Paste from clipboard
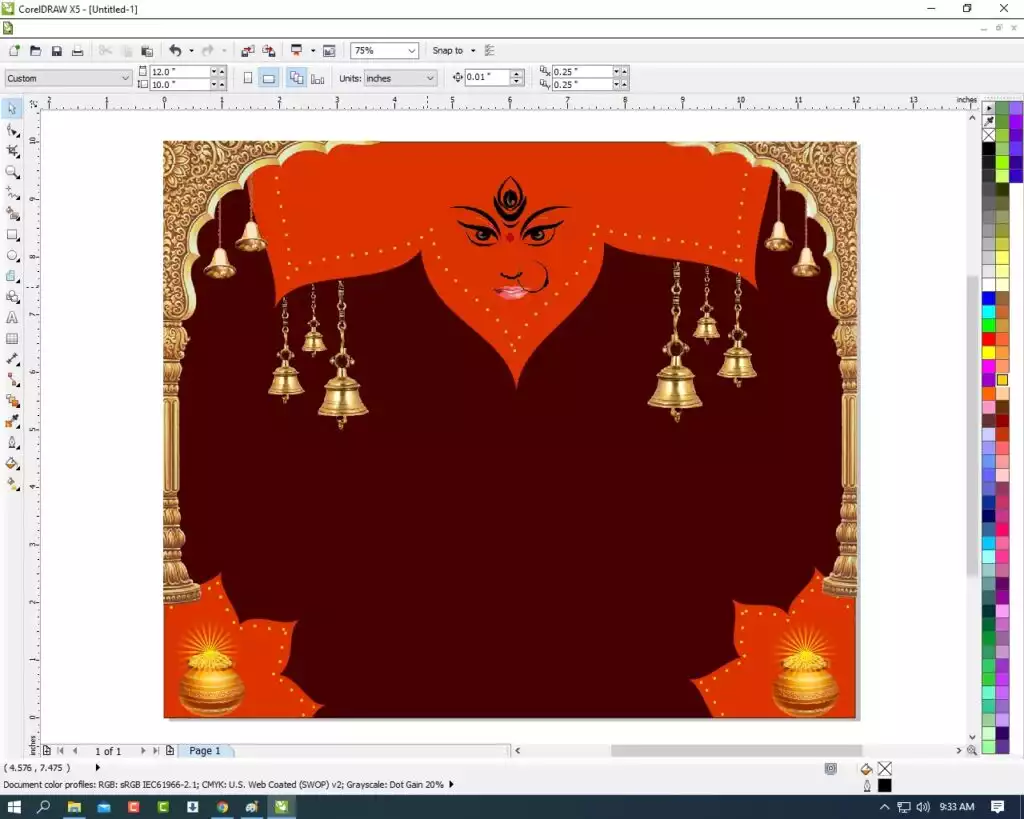 [148, 51]
